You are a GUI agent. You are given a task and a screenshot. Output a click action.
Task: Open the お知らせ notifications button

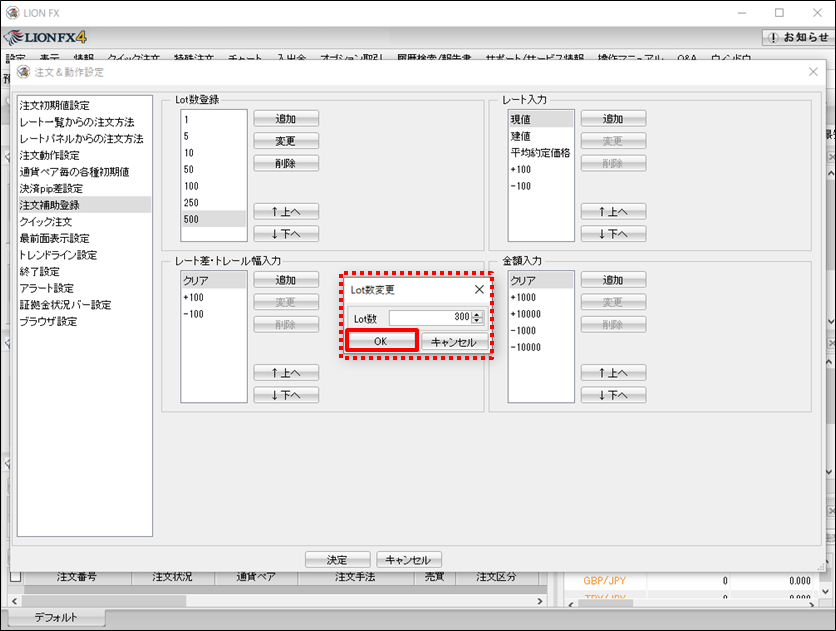click(x=799, y=37)
